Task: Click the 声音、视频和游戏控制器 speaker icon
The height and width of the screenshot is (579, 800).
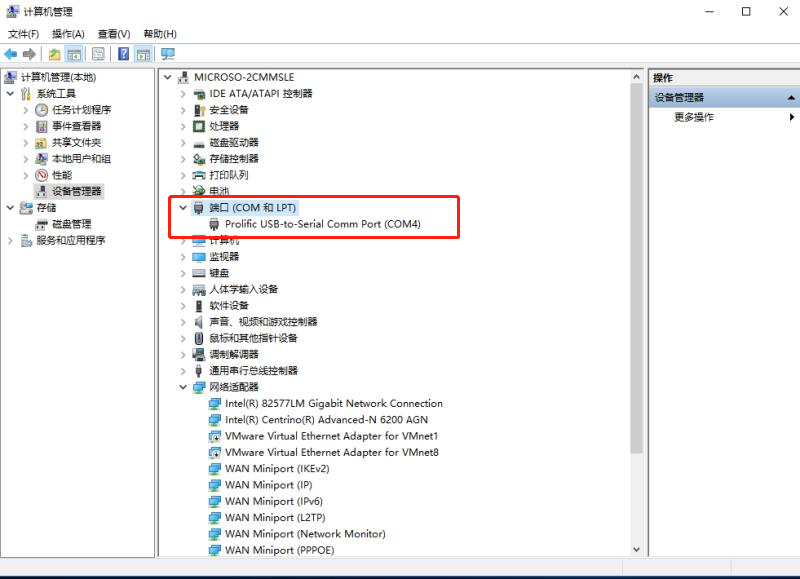Action: point(199,322)
